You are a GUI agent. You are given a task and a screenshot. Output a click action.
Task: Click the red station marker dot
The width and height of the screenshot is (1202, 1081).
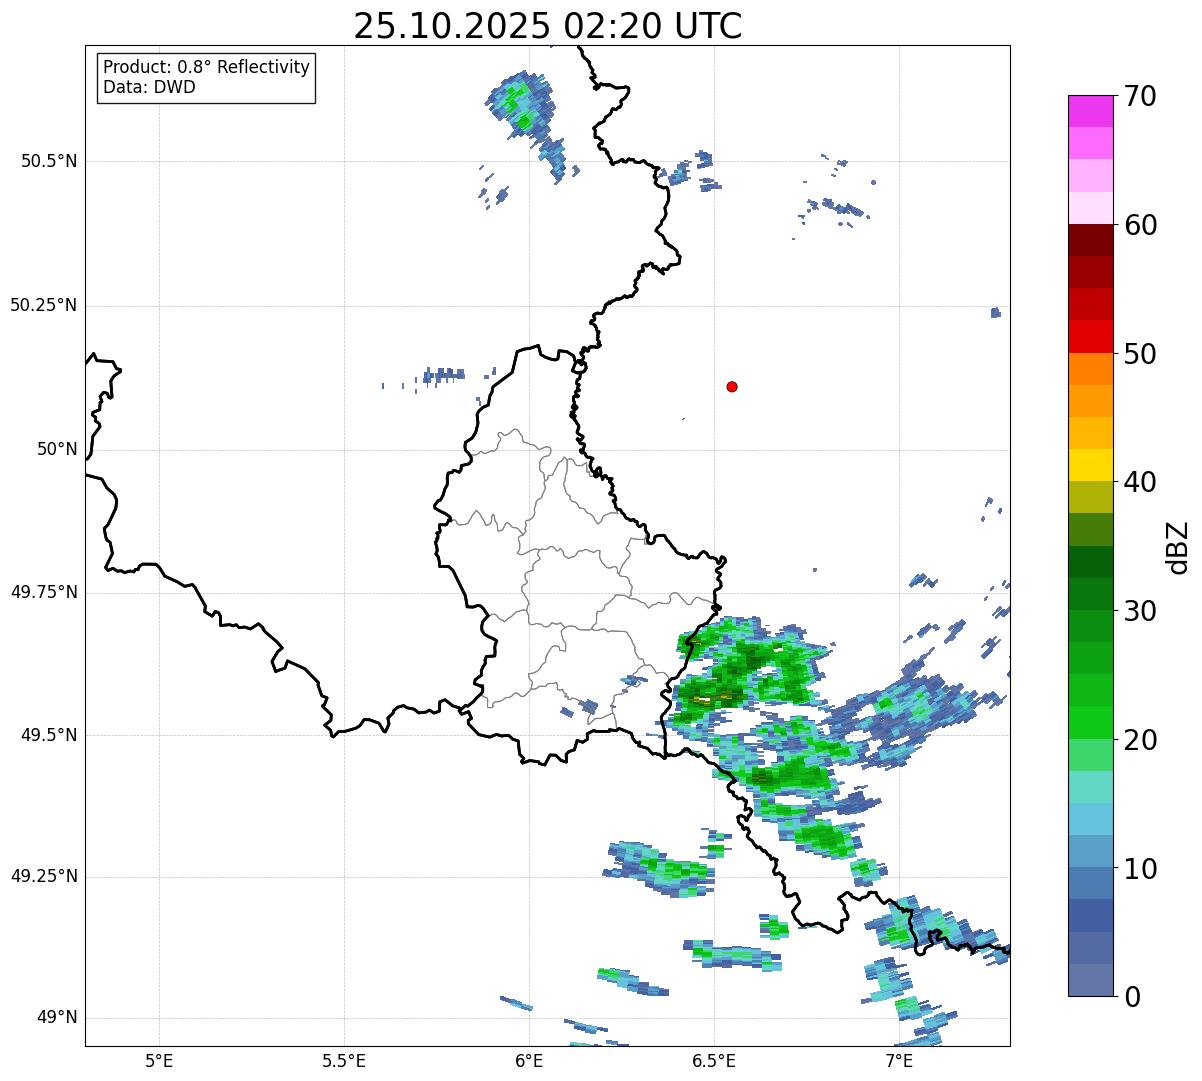click(732, 386)
